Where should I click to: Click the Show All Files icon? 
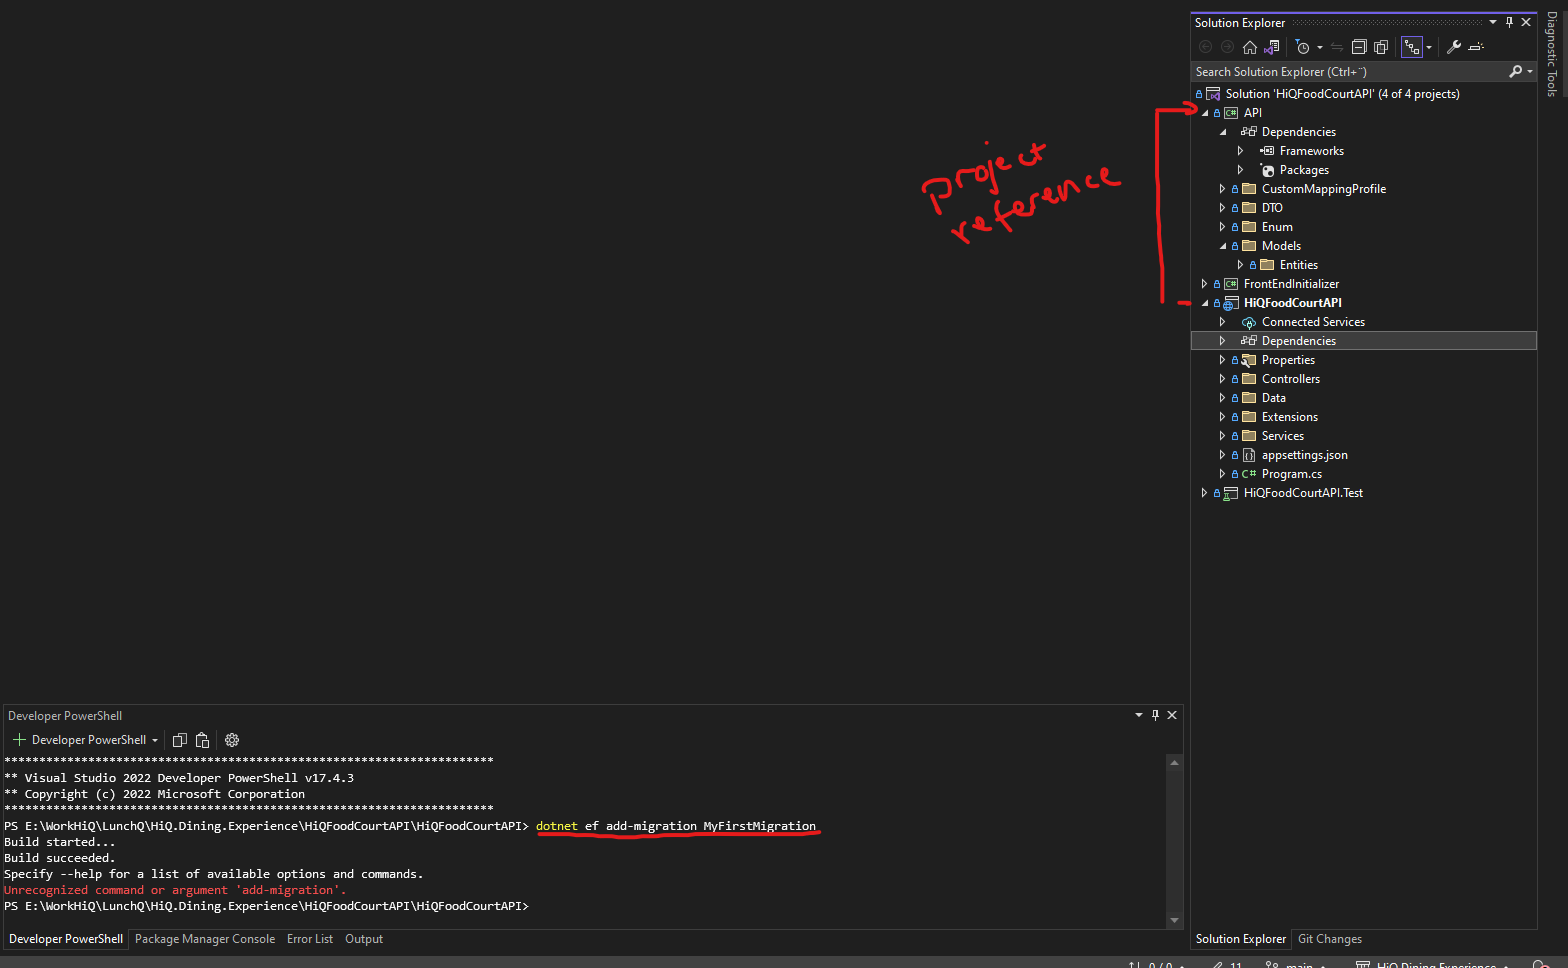[1381, 47]
